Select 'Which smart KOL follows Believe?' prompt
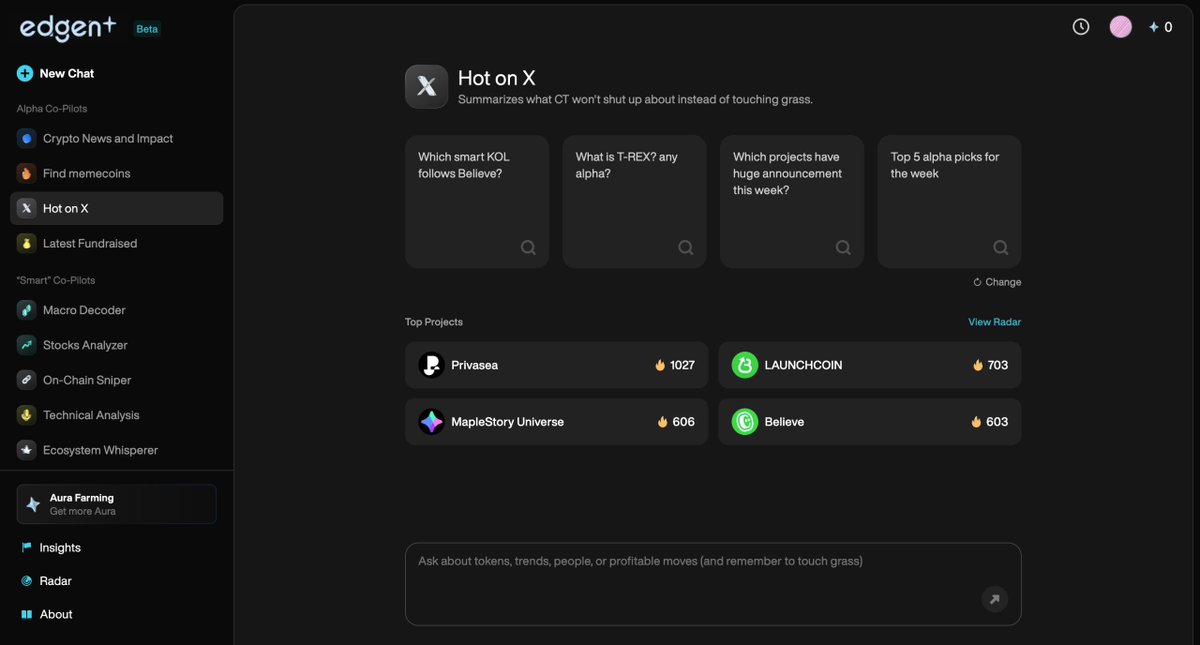 (x=477, y=201)
